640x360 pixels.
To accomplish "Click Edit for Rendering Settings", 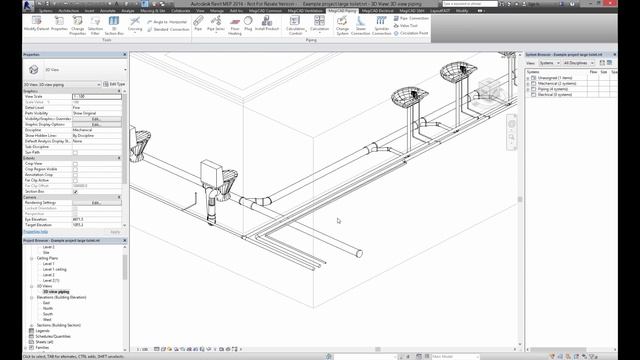I will (x=96, y=203).
